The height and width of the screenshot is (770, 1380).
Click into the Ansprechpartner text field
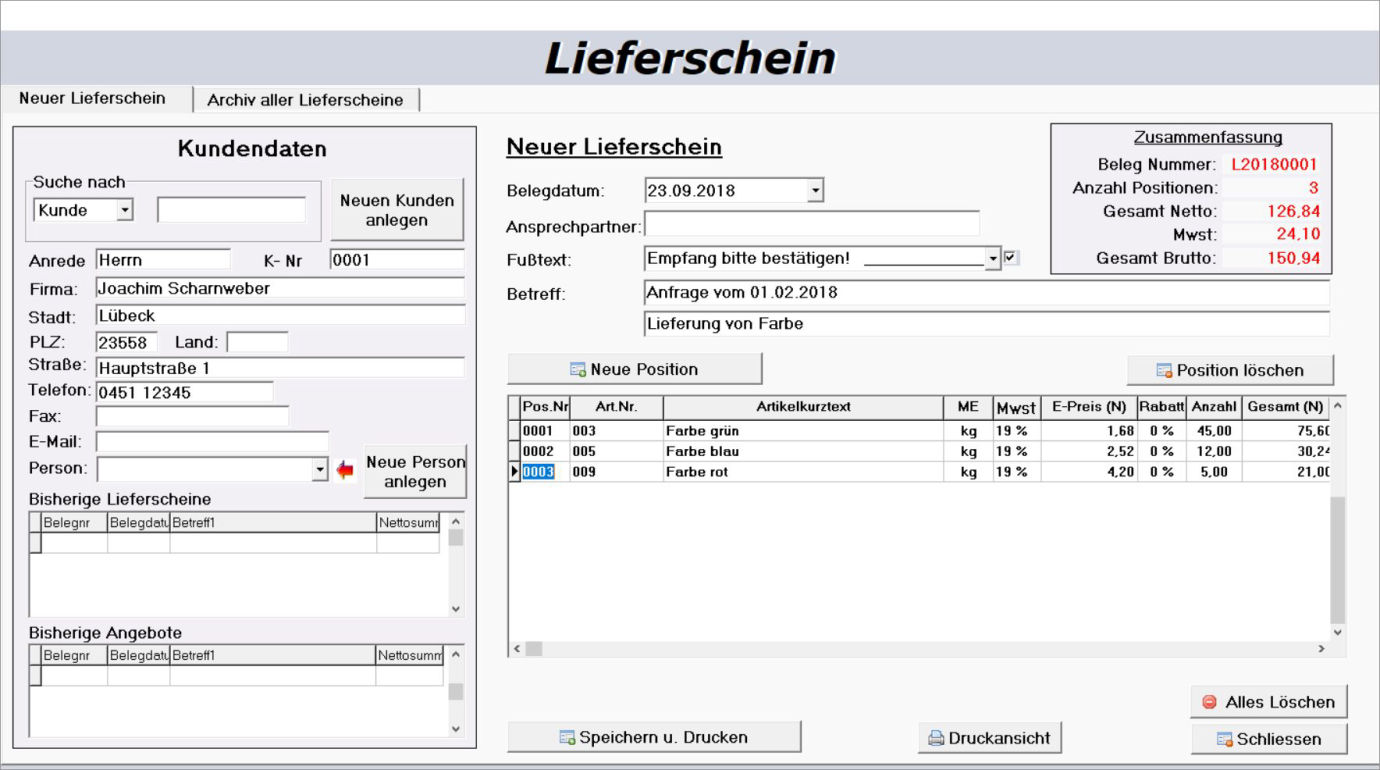pyautogui.click(x=811, y=224)
